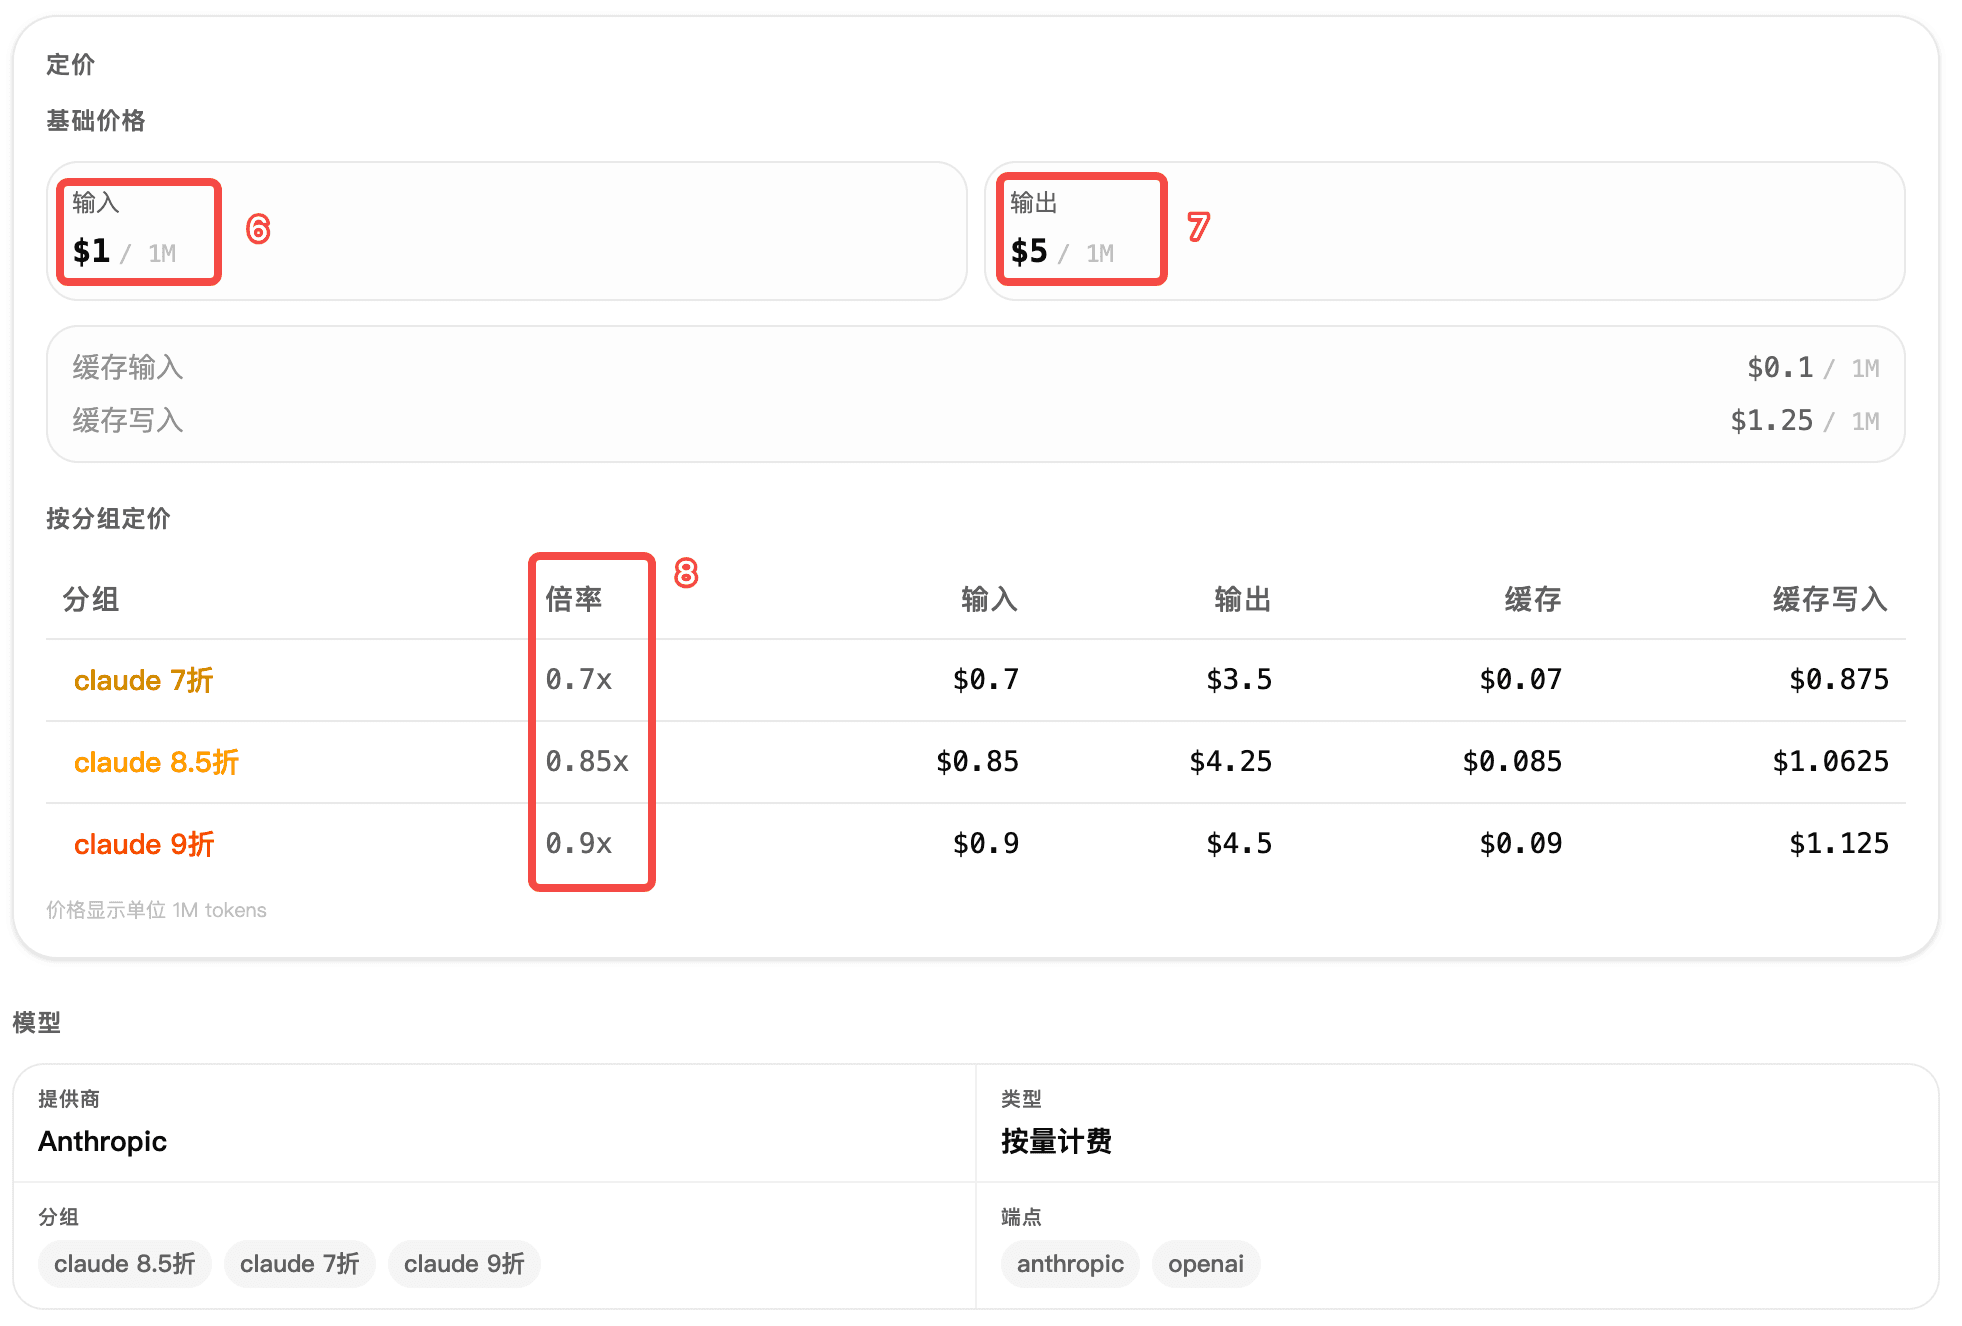Image resolution: width=1962 pixels, height=1326 pixels.
Task: Click the $4.5 output price cell
Action: coord(1239,844)
